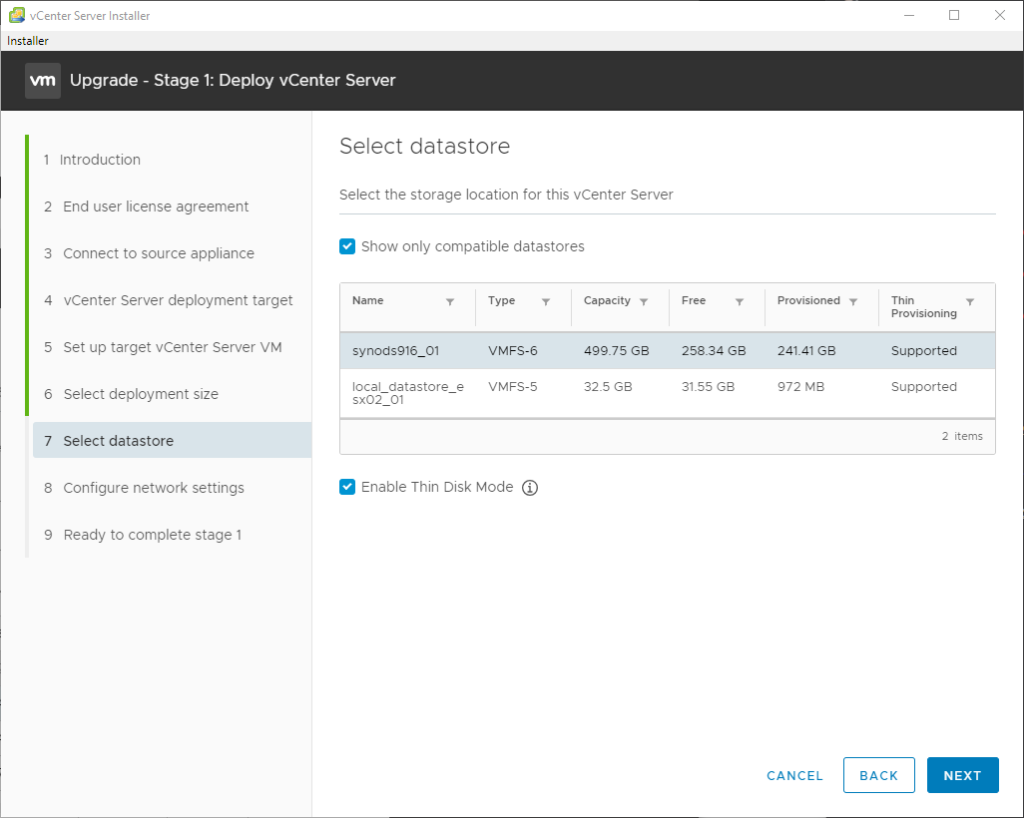
Task: Select the local_datastore_esx02_01 datastore row
Action: 667,393
